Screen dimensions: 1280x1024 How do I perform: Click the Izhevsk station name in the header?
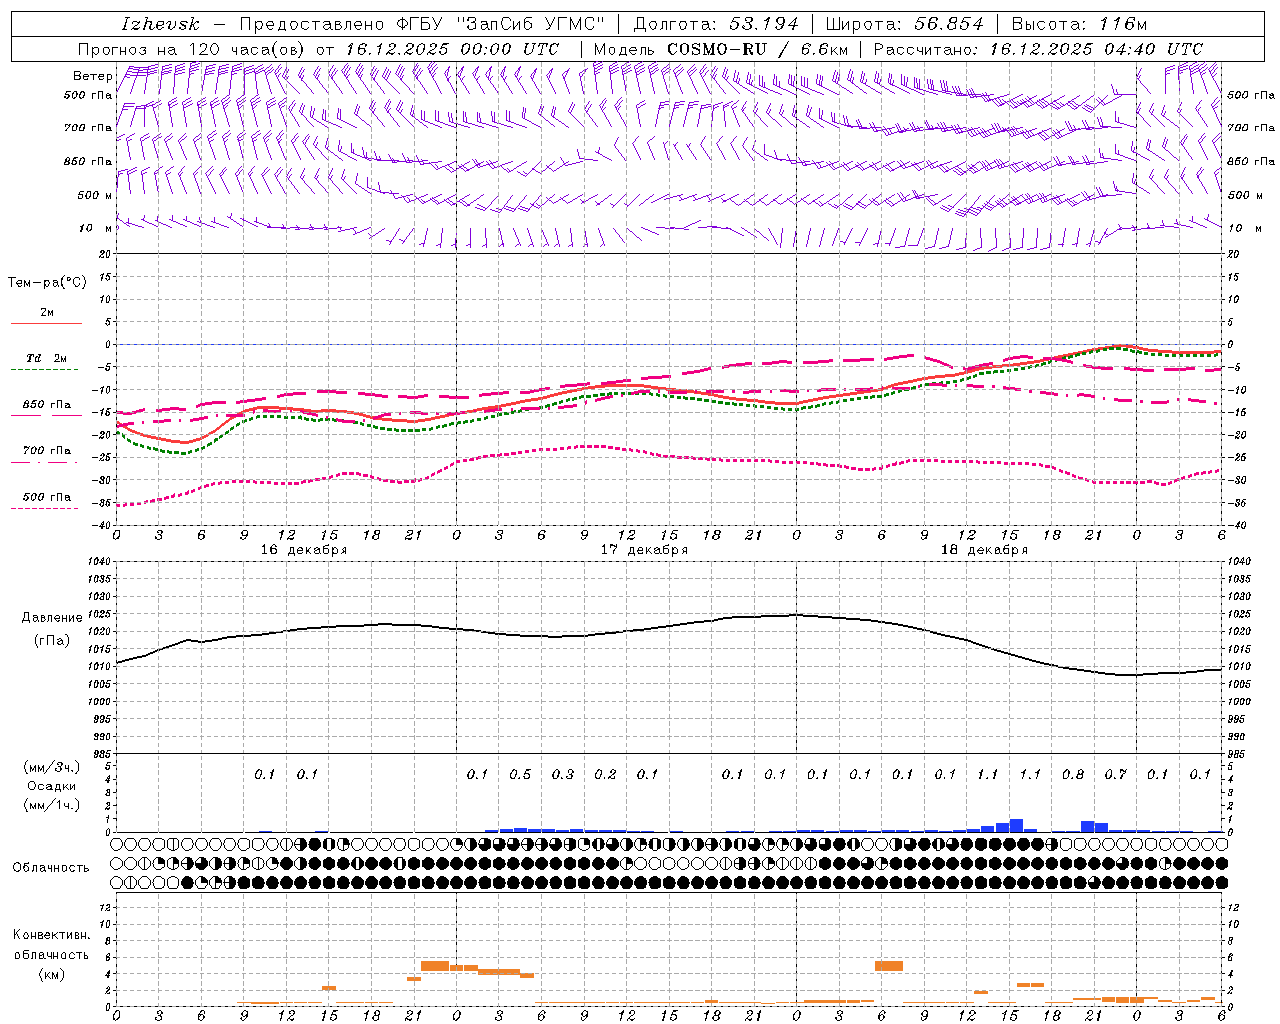point(160,24)
